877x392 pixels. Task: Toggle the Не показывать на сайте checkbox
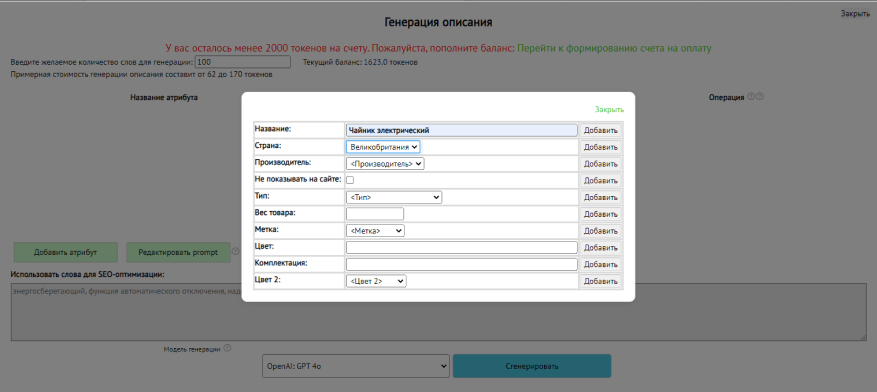click(x=350, y=180)
